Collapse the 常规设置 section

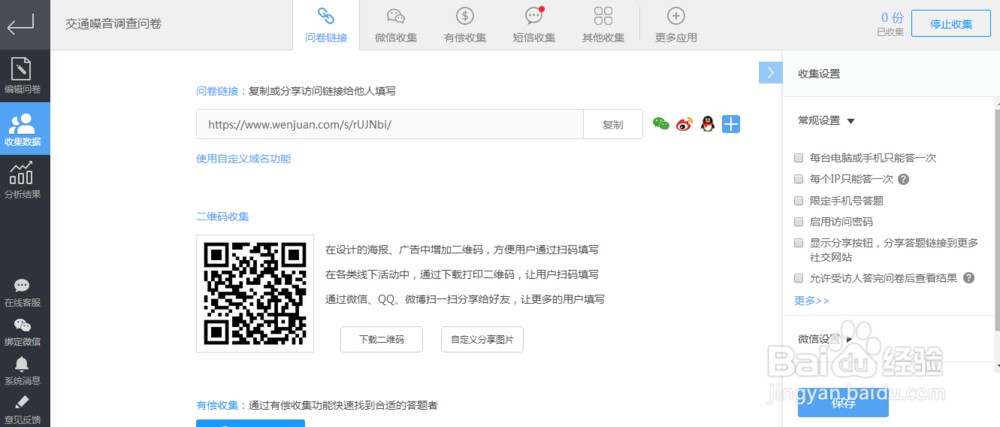click(x=826, y=120)
